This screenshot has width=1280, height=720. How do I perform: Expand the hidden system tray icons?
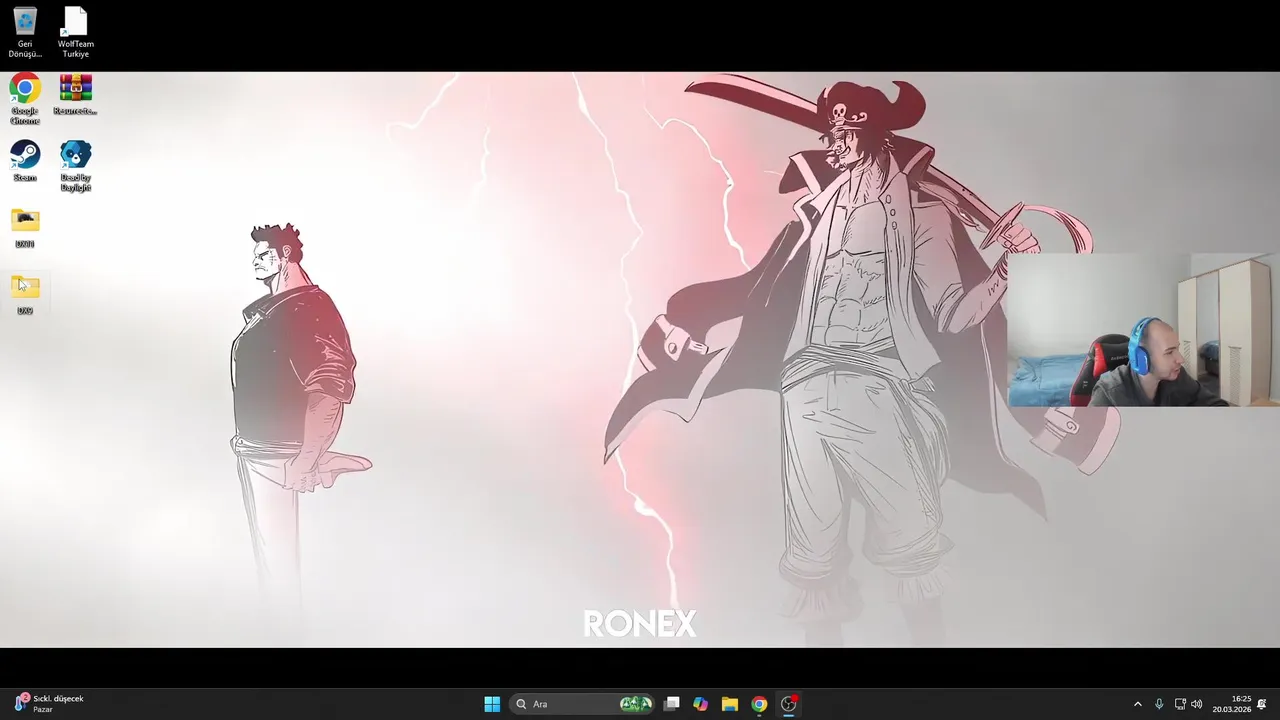[x=1137, y=704]
